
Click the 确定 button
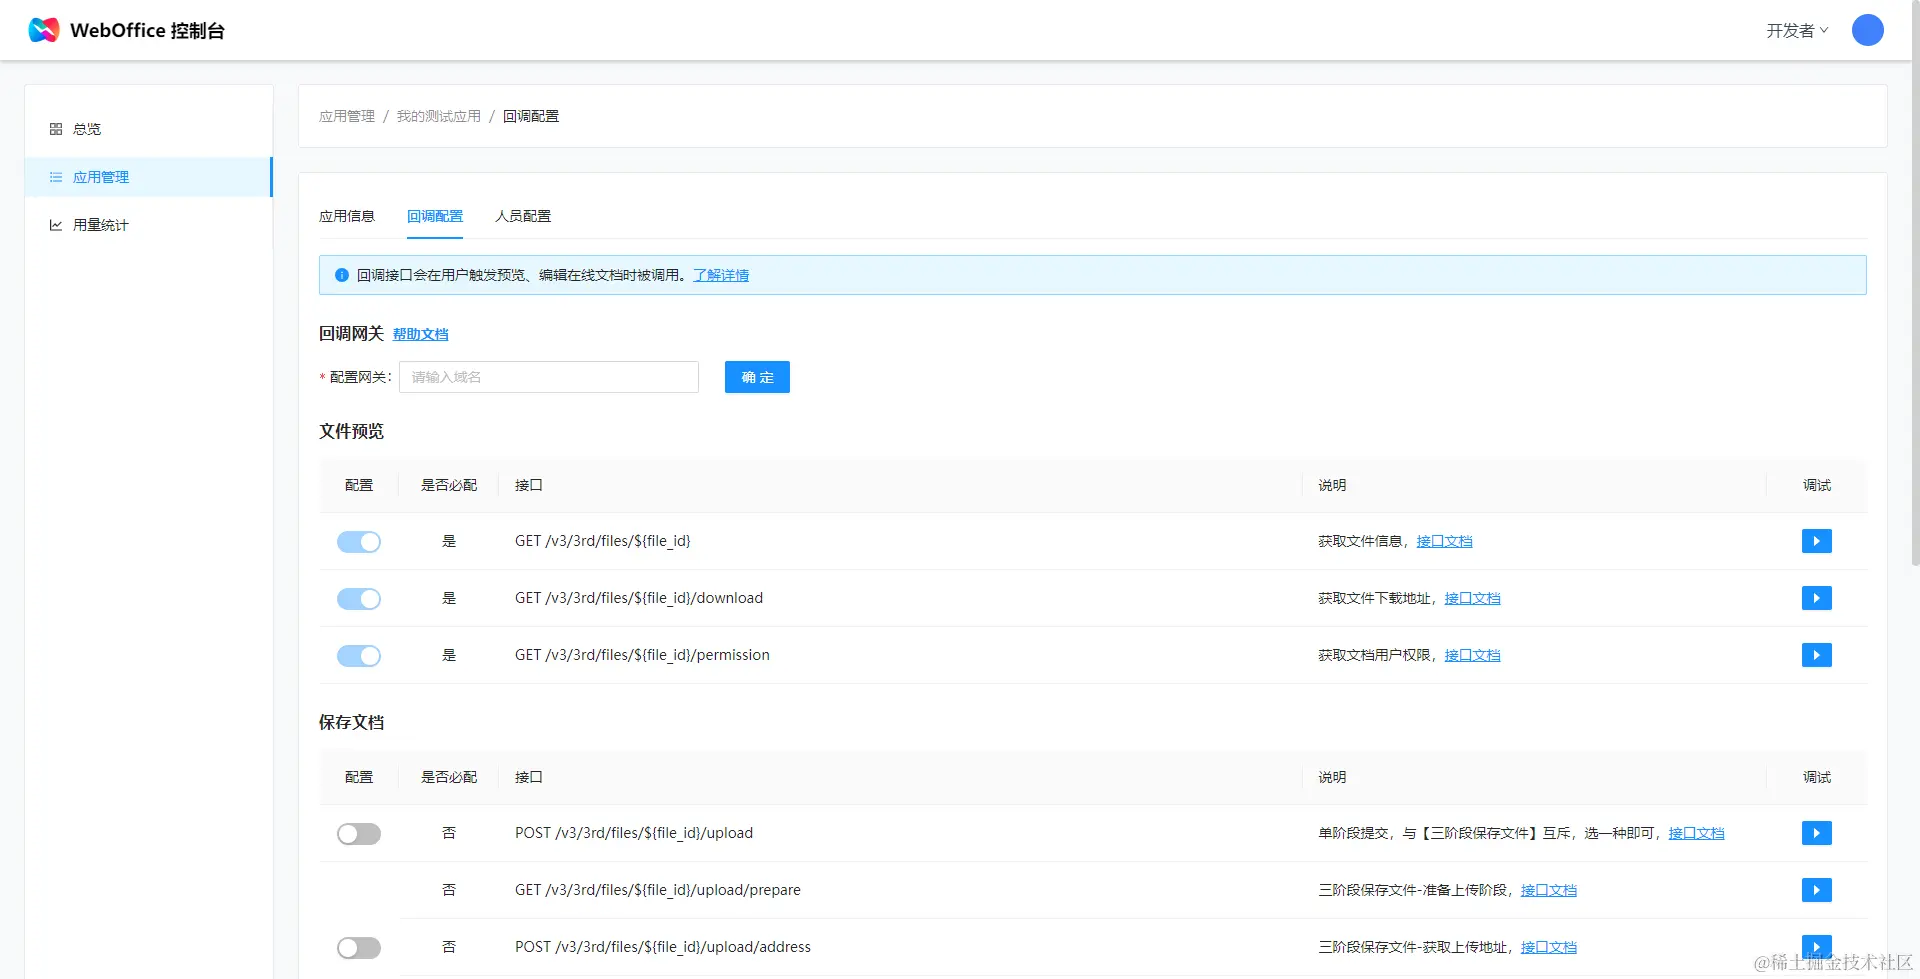757,377
